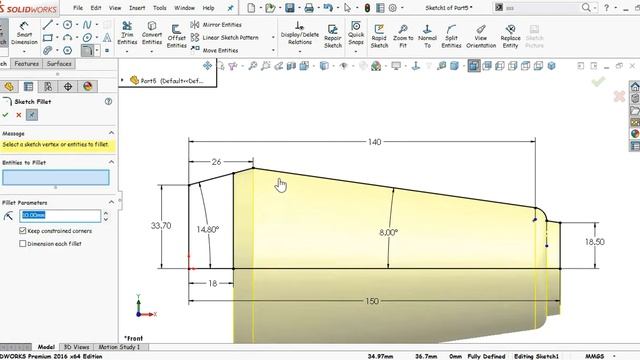Open Mirror/Pattern toolbar dropdown arrow

tap(273, 38)
